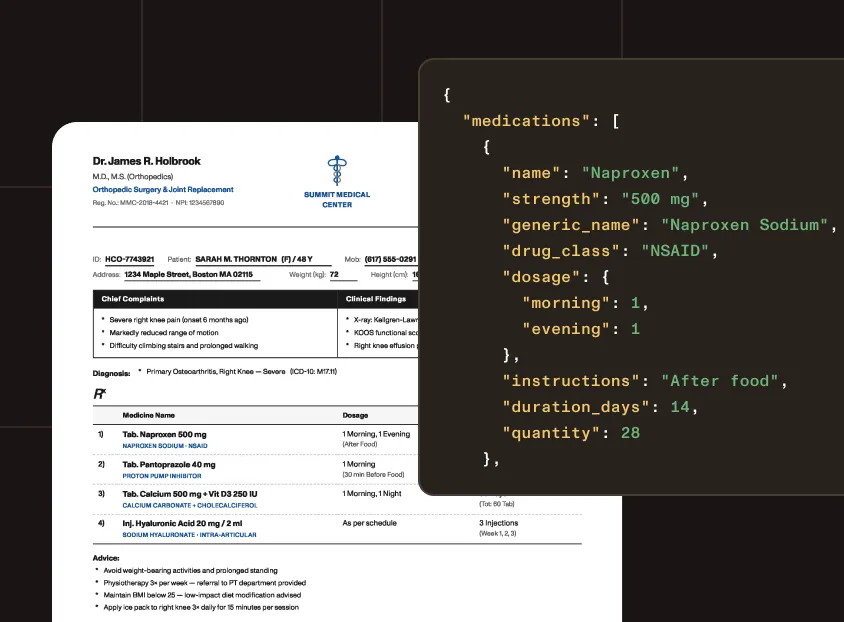Image resolution: width=844 pixels, height=622 pixels.
Task: Click the patient ID HCO-7743921 field
Action: point(129,259)
